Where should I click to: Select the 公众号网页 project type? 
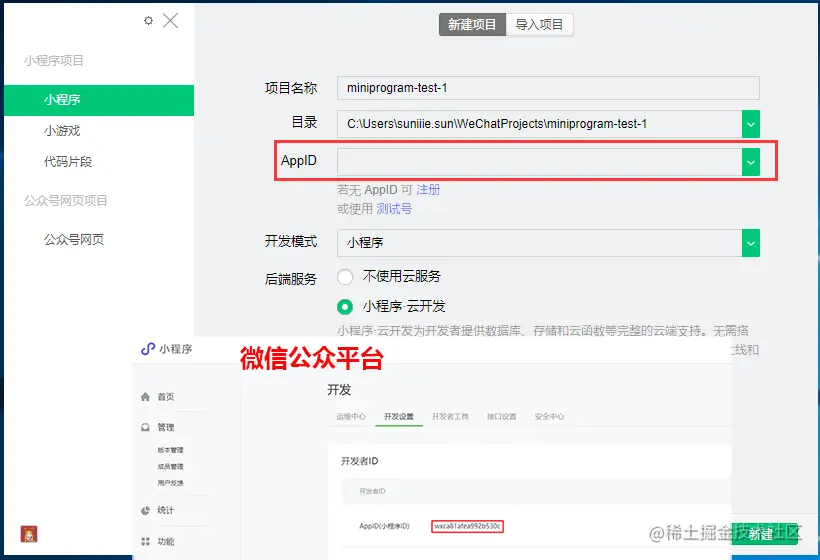click(x=74, y=239)
